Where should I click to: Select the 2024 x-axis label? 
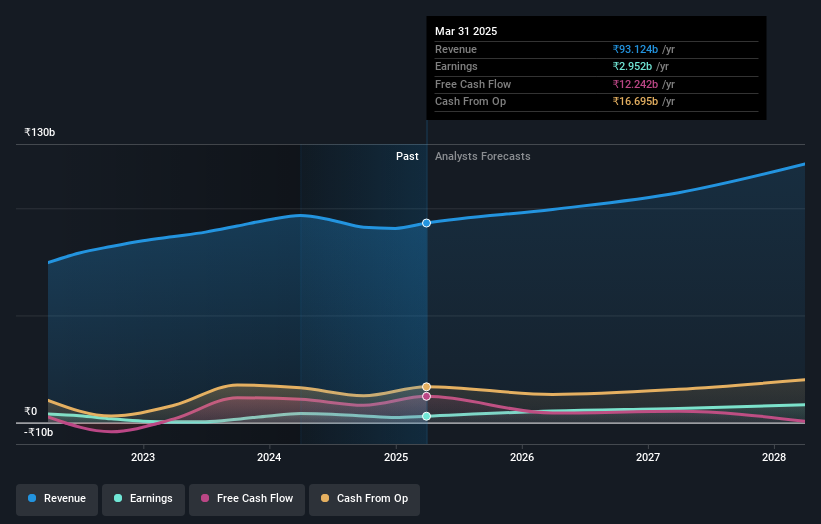[x=269, y=457]
